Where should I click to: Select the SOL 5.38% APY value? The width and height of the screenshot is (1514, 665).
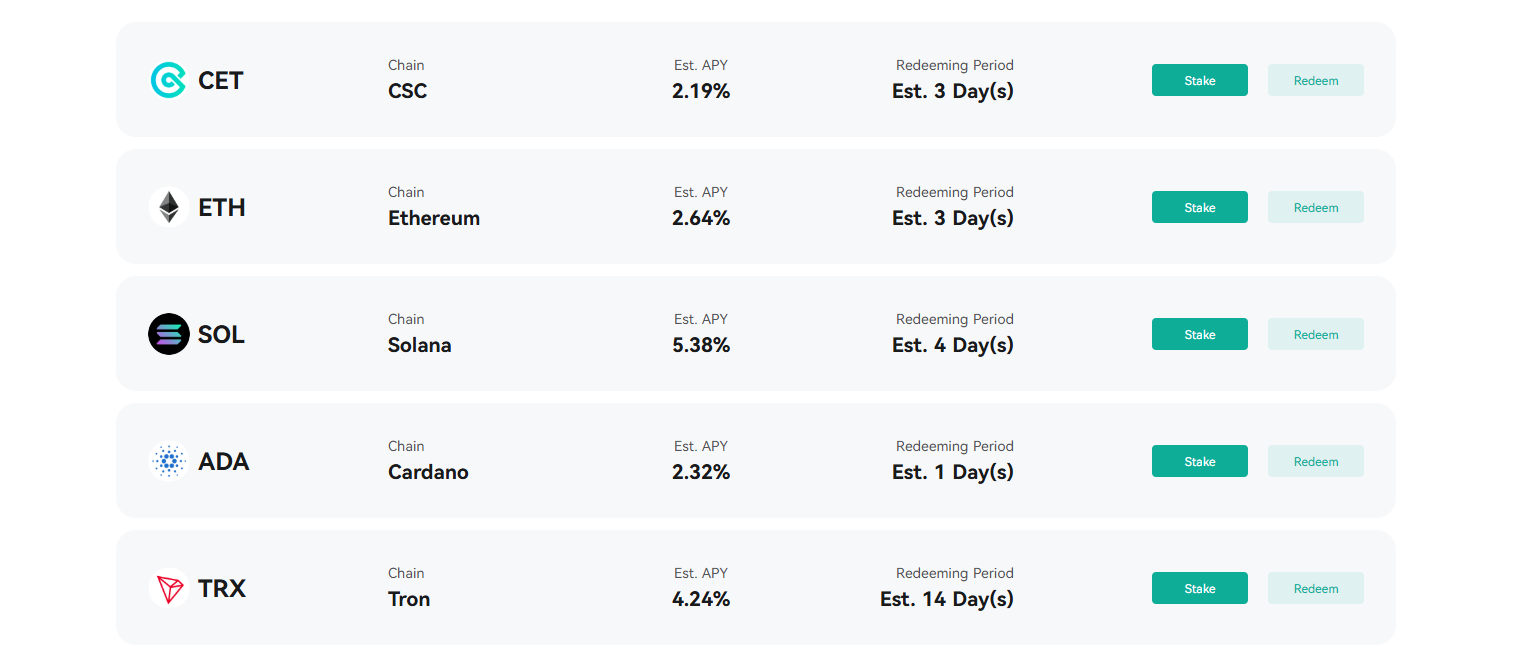click(701, 345)
